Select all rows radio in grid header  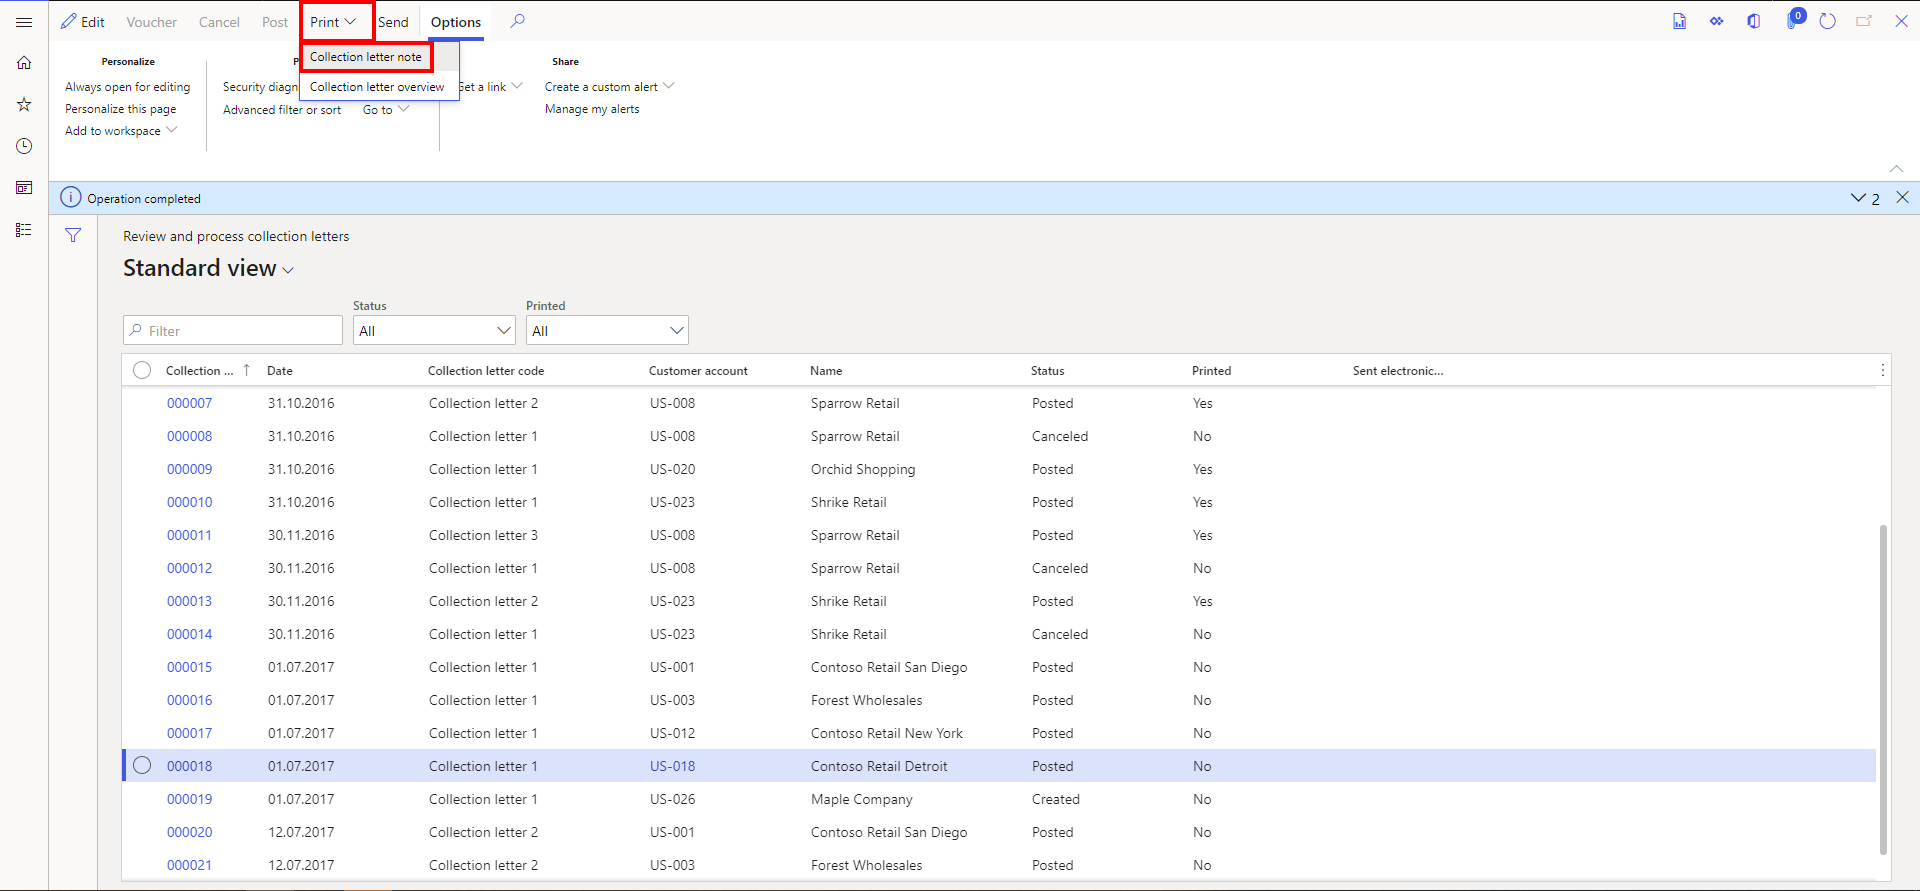point(142,370)
